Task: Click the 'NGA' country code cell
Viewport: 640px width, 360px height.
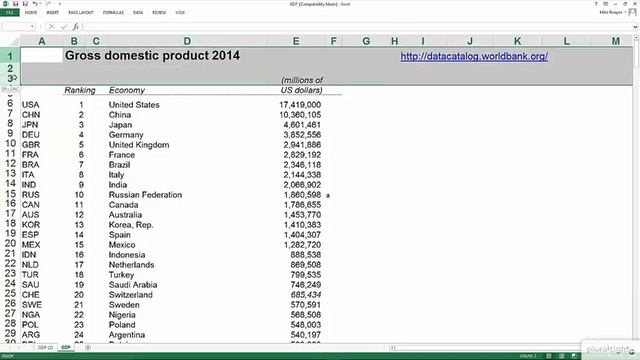Action: click(x=31, y=315)
